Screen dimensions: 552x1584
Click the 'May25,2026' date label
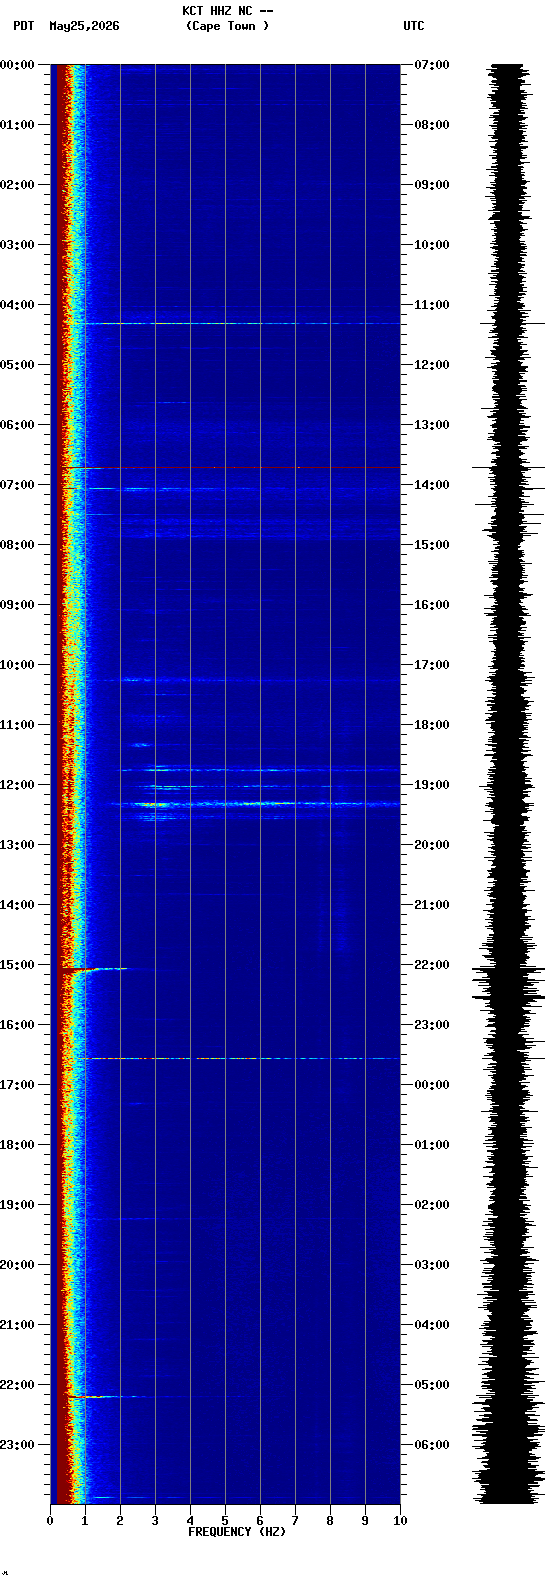click(x=84, y=26)
